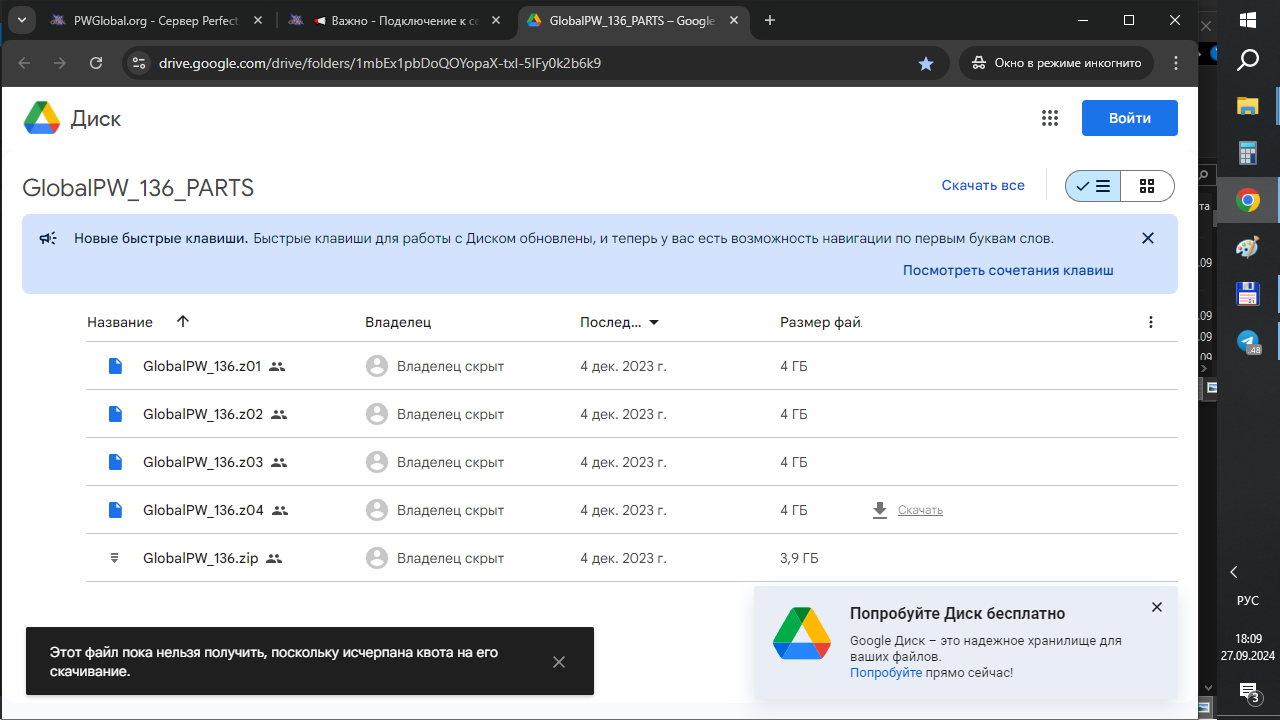Image resolution: width=1280 pixels, height=720 pixels.
Task: Switch to list view layout
Action: [x=1093, y=186]
